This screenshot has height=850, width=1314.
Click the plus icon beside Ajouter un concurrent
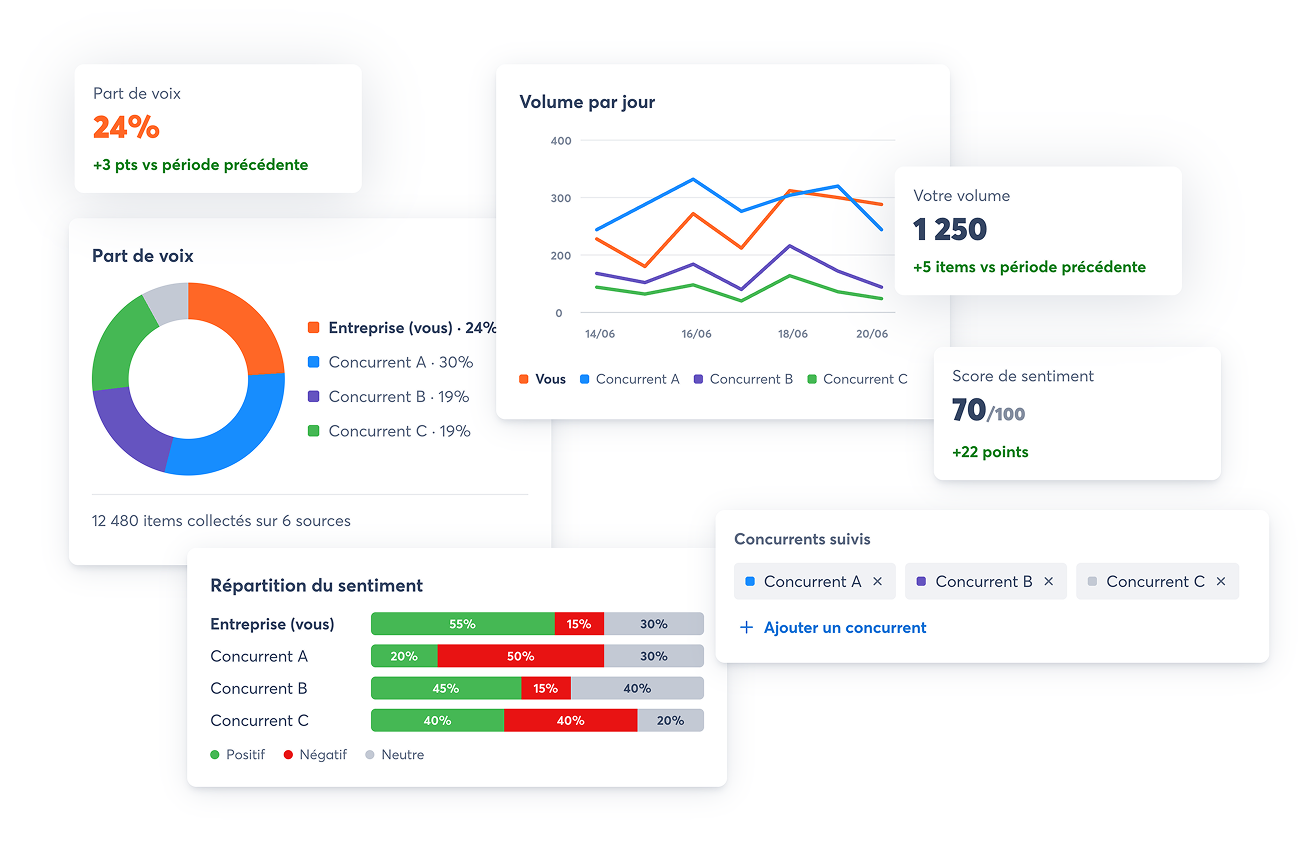pos(746,627)
